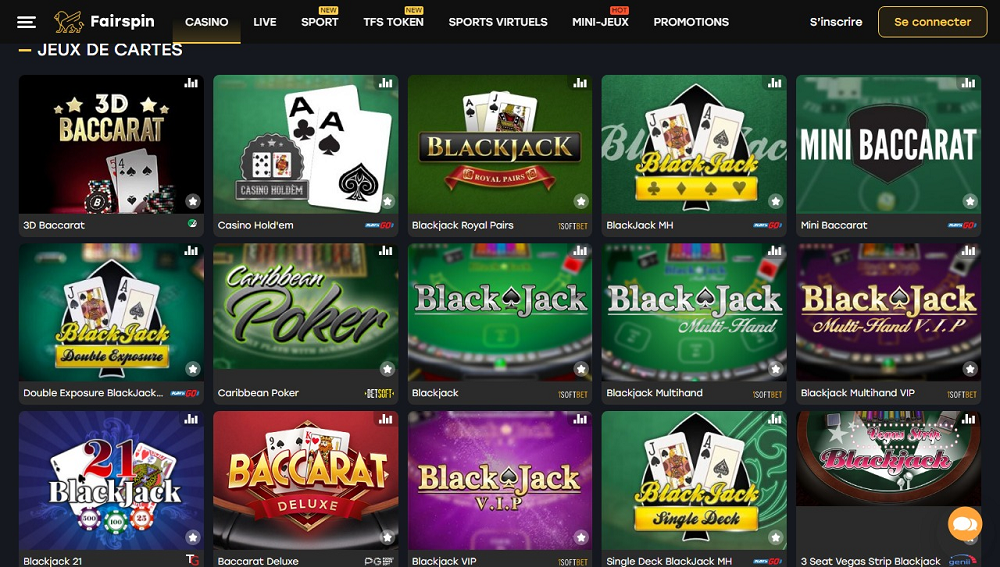This screenshot has width=1000, height=567.
Task: Favorite Casino Hold'em with star toggle
Action: (387, 202)
